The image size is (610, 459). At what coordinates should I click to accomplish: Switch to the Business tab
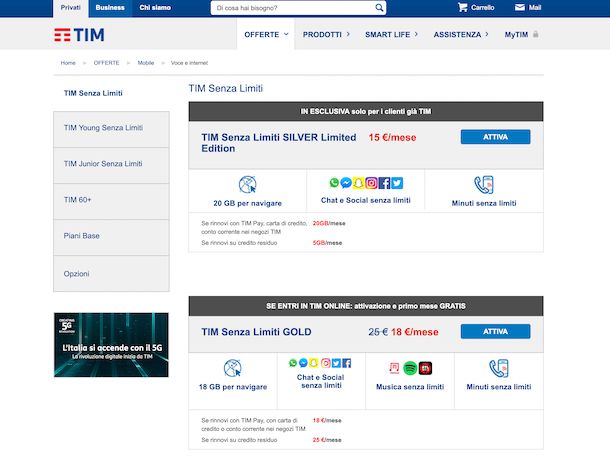point(110,8)
